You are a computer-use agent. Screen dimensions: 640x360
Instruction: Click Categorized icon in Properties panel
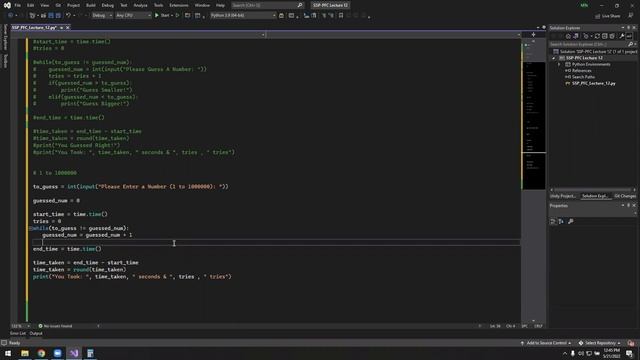[x=553, y=221]
